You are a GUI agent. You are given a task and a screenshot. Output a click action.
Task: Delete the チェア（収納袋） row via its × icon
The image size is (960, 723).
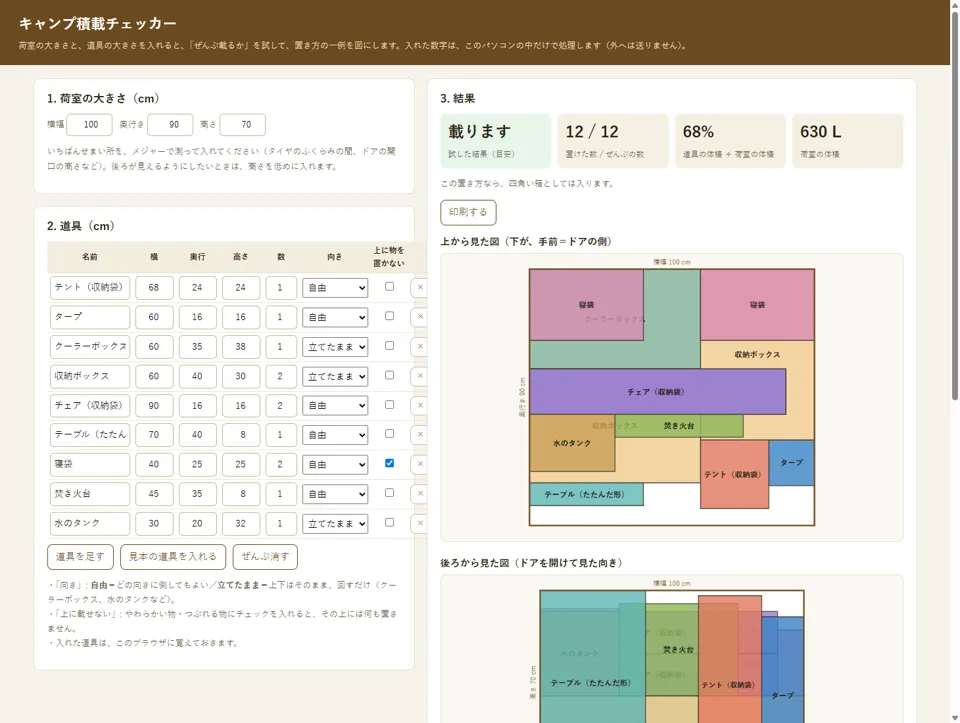pos(419,405)
